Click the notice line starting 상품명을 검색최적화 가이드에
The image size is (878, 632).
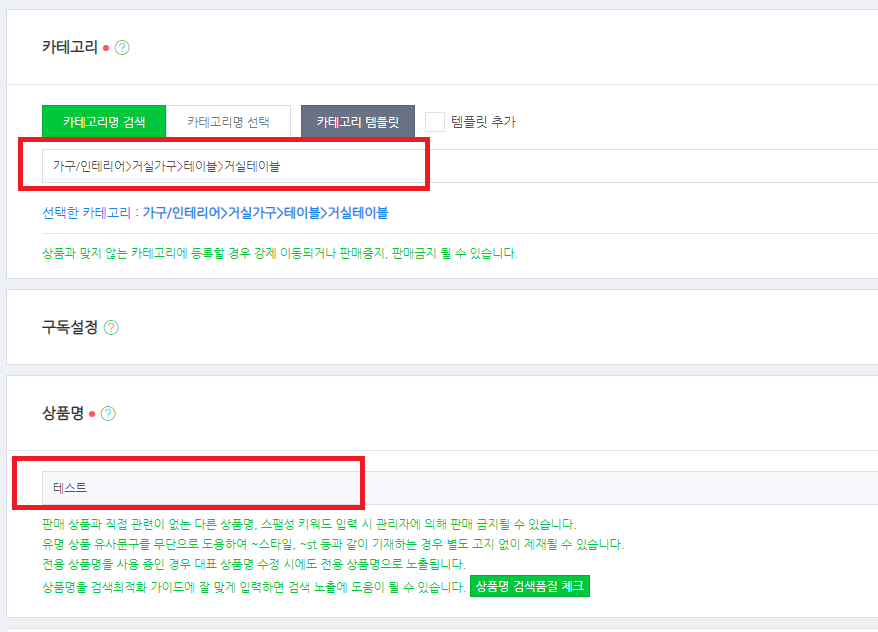tap(254, 587)
